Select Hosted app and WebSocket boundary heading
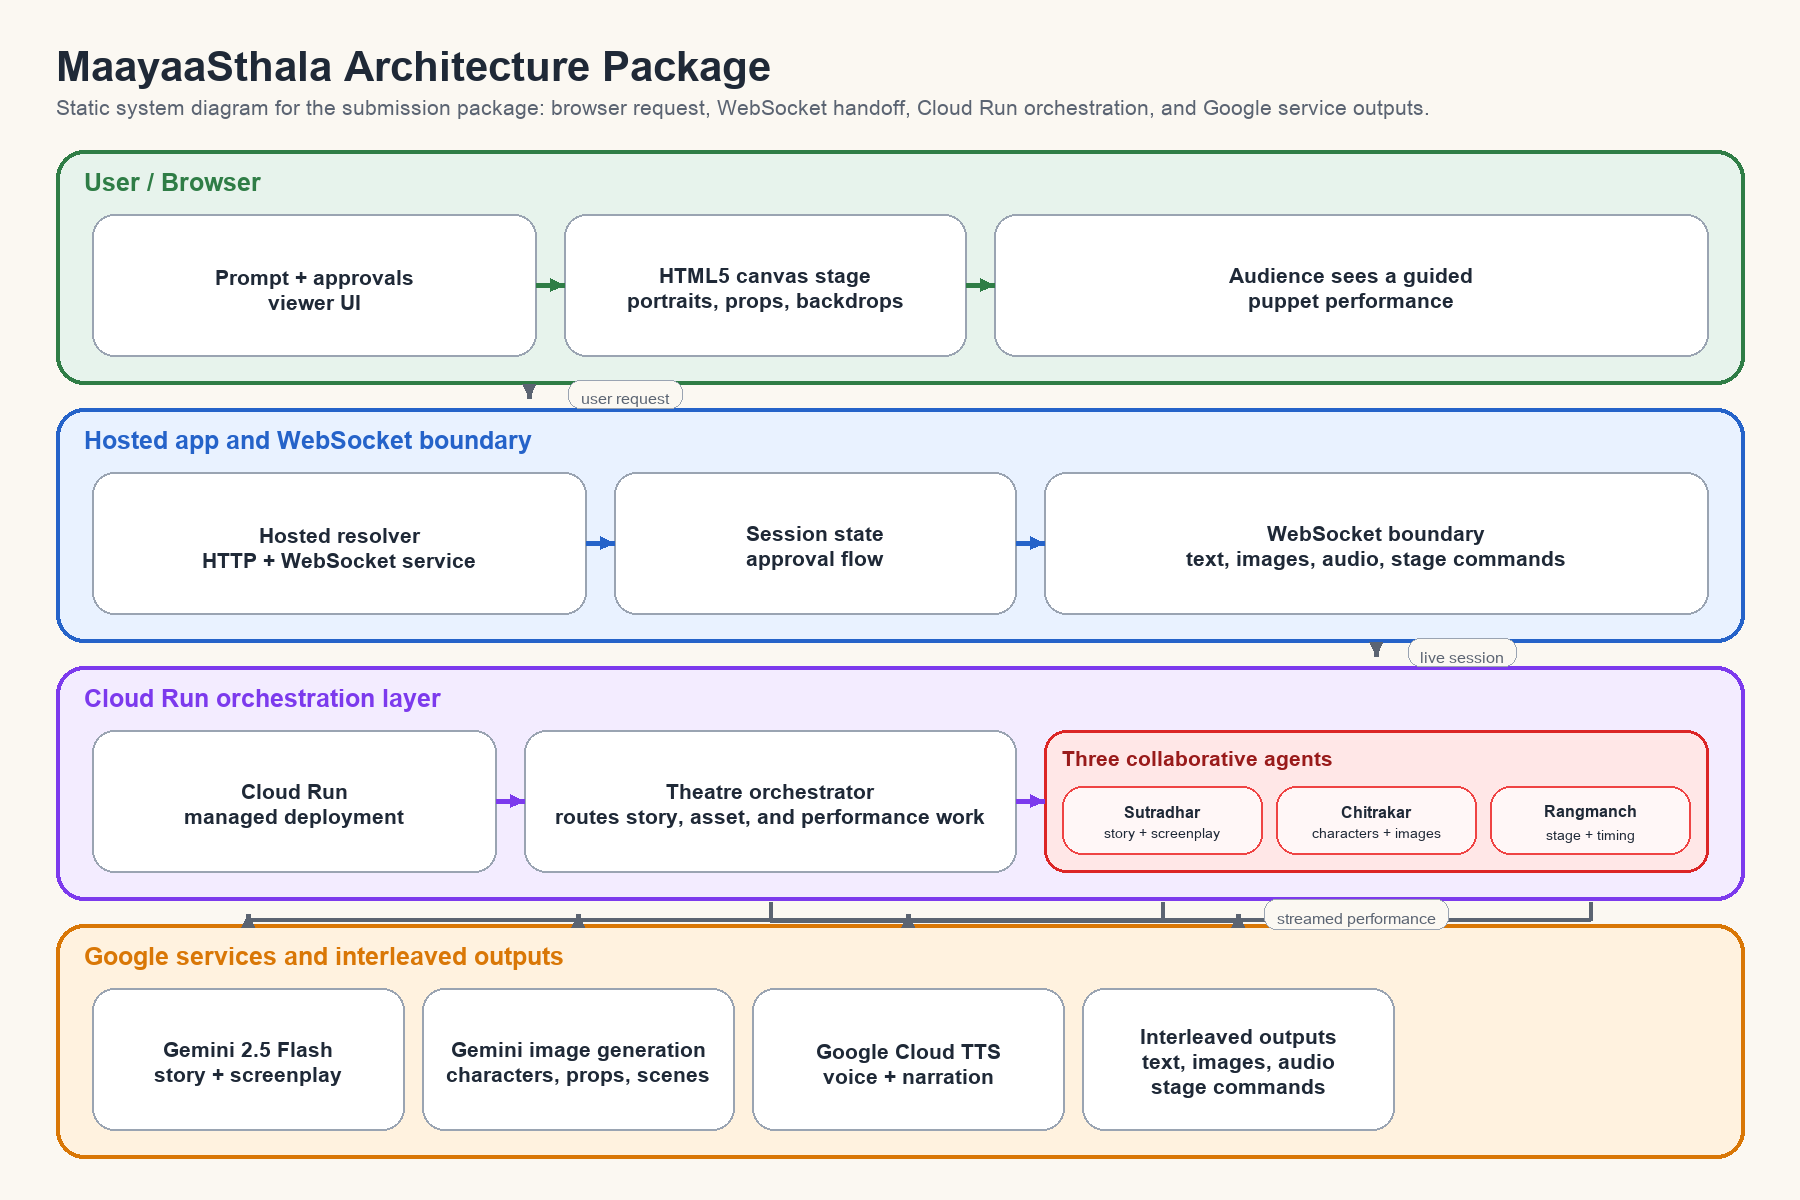 click(x=307, y=440)
